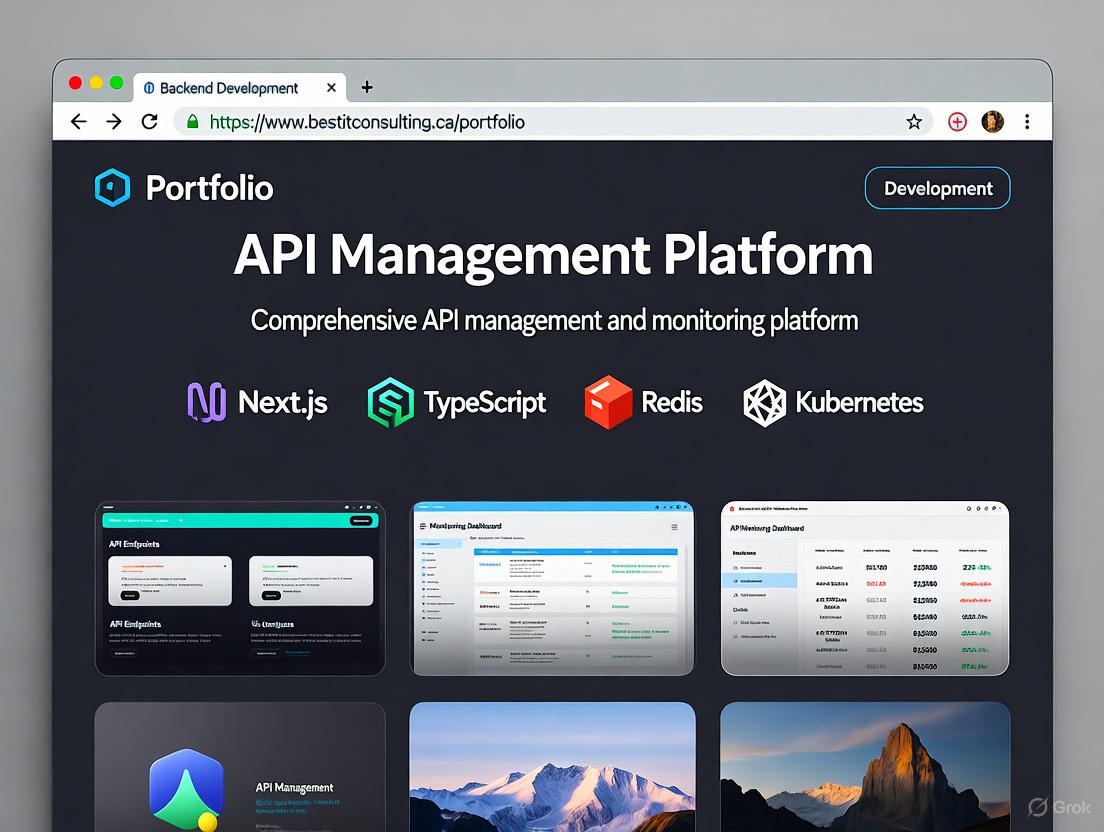The image size is (1104, 832).
Task: Navigate back using the arrow icon
Action: pyautogui.click(x=78, y=121)
